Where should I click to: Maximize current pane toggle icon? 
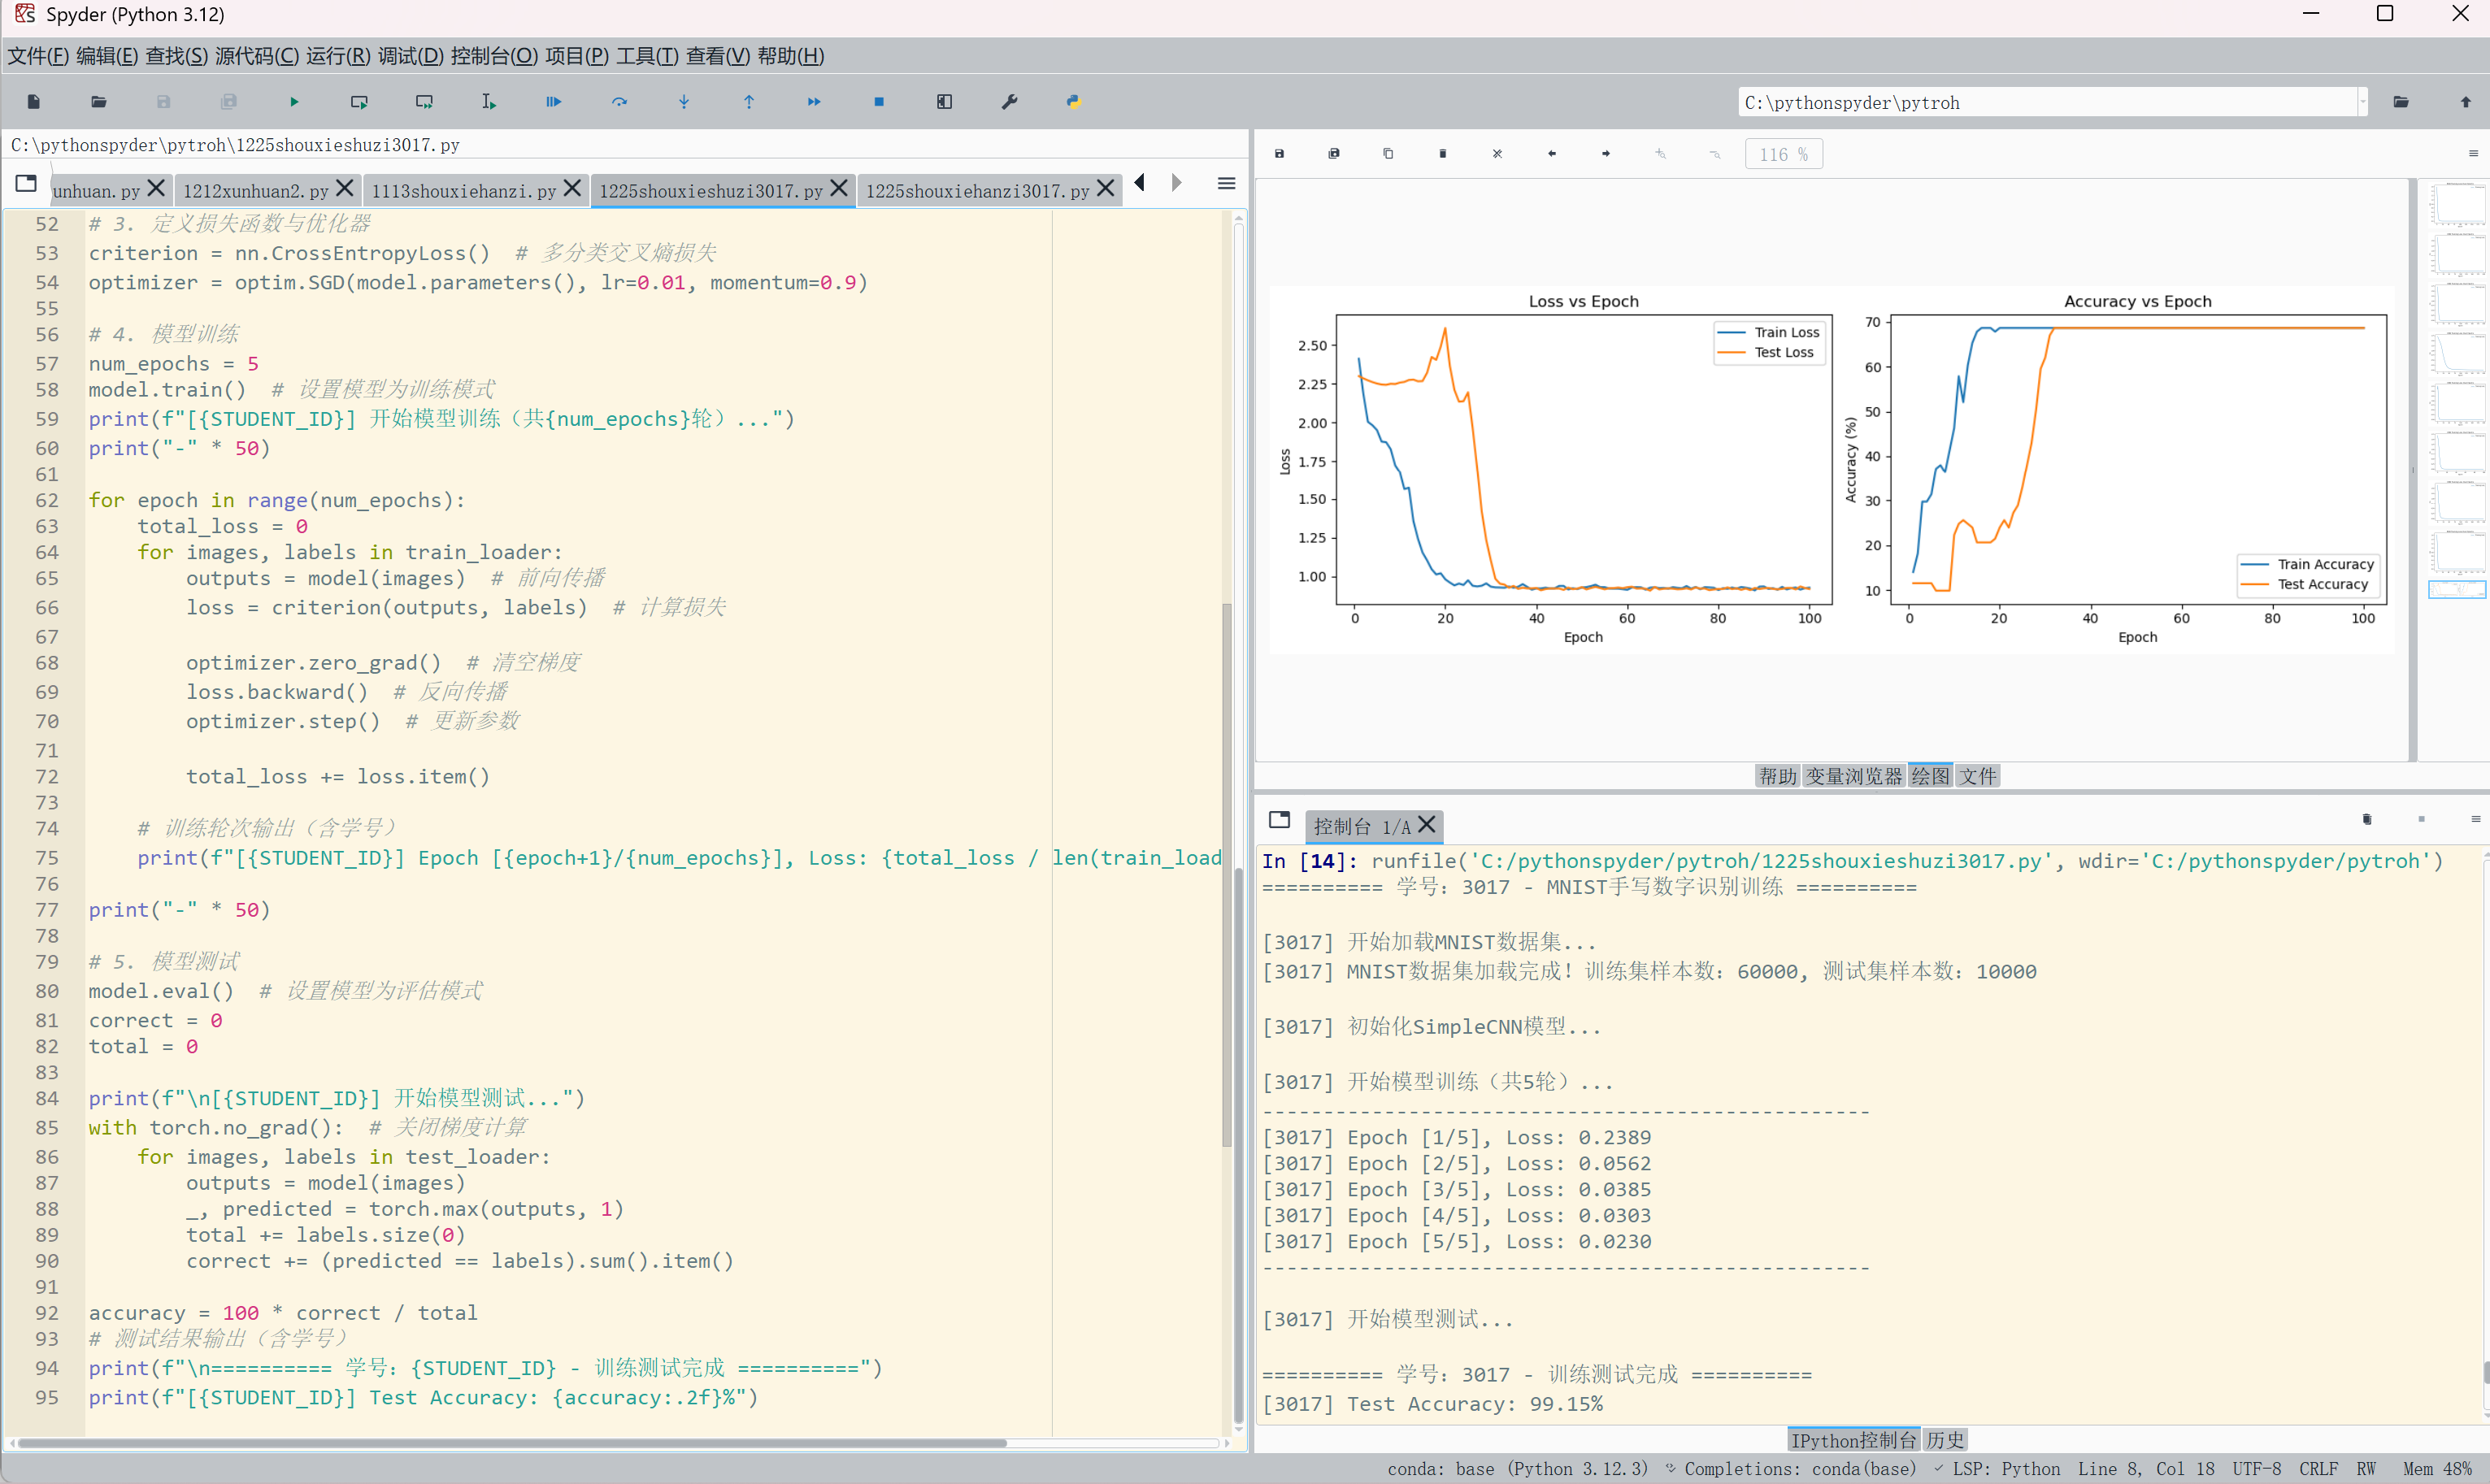[x=944, y=102]
